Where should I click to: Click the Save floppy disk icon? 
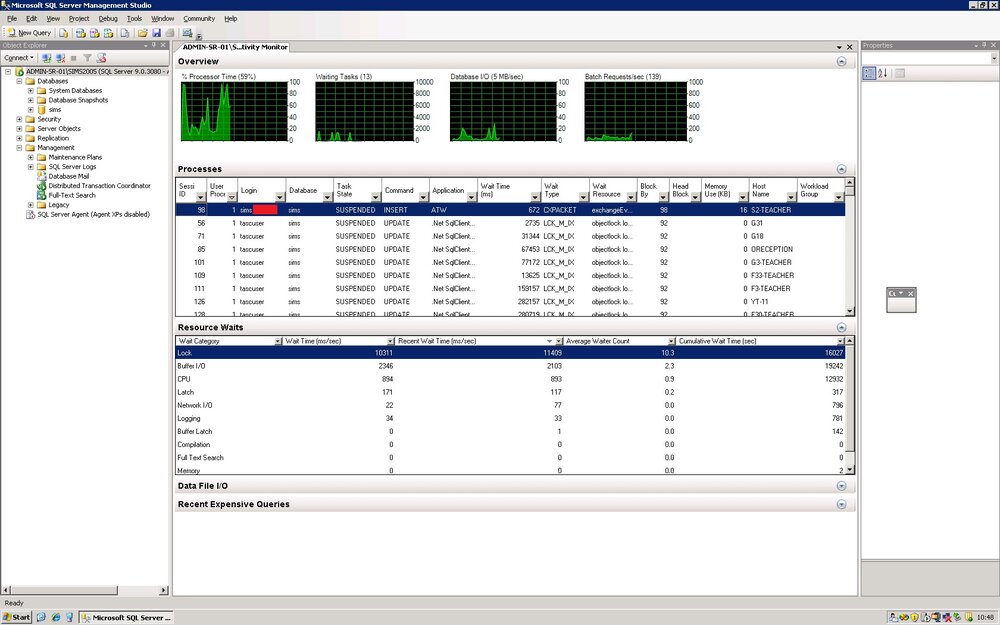click(x=156, y=33)
